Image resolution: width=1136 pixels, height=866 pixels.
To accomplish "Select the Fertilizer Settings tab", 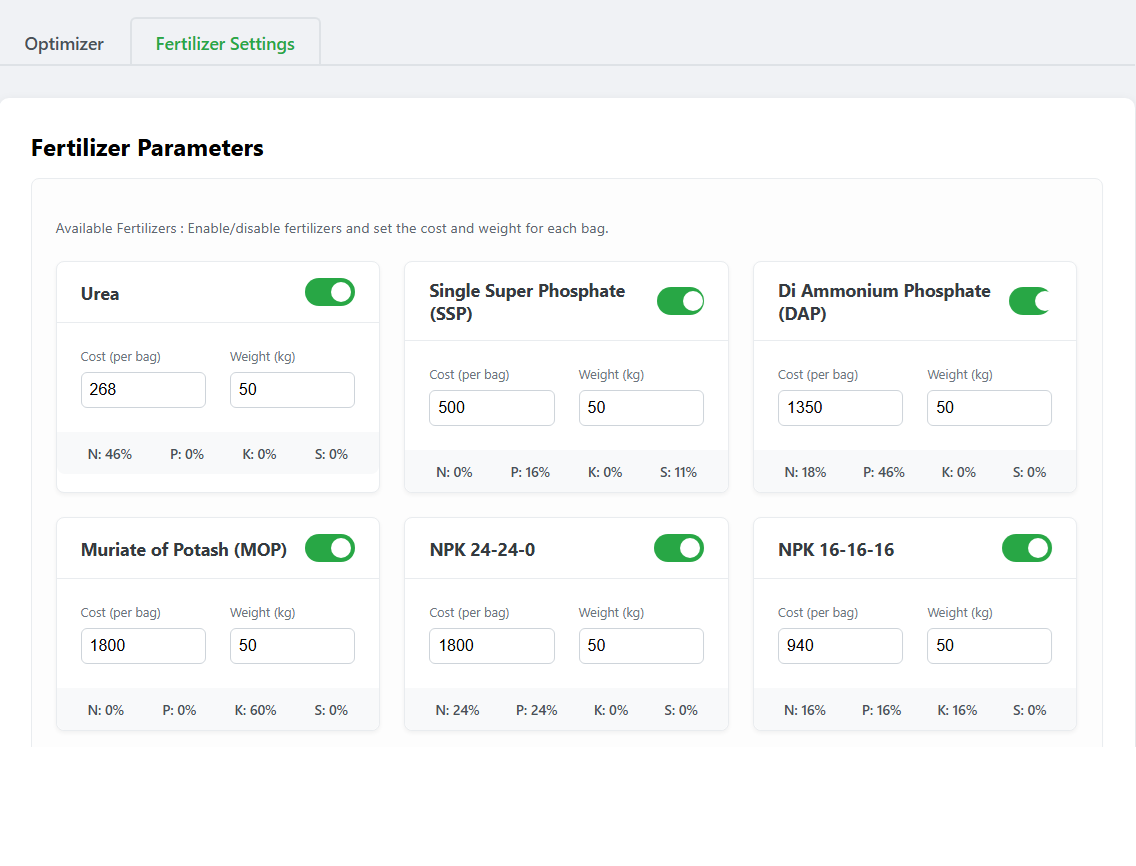I will coord(225,44).
